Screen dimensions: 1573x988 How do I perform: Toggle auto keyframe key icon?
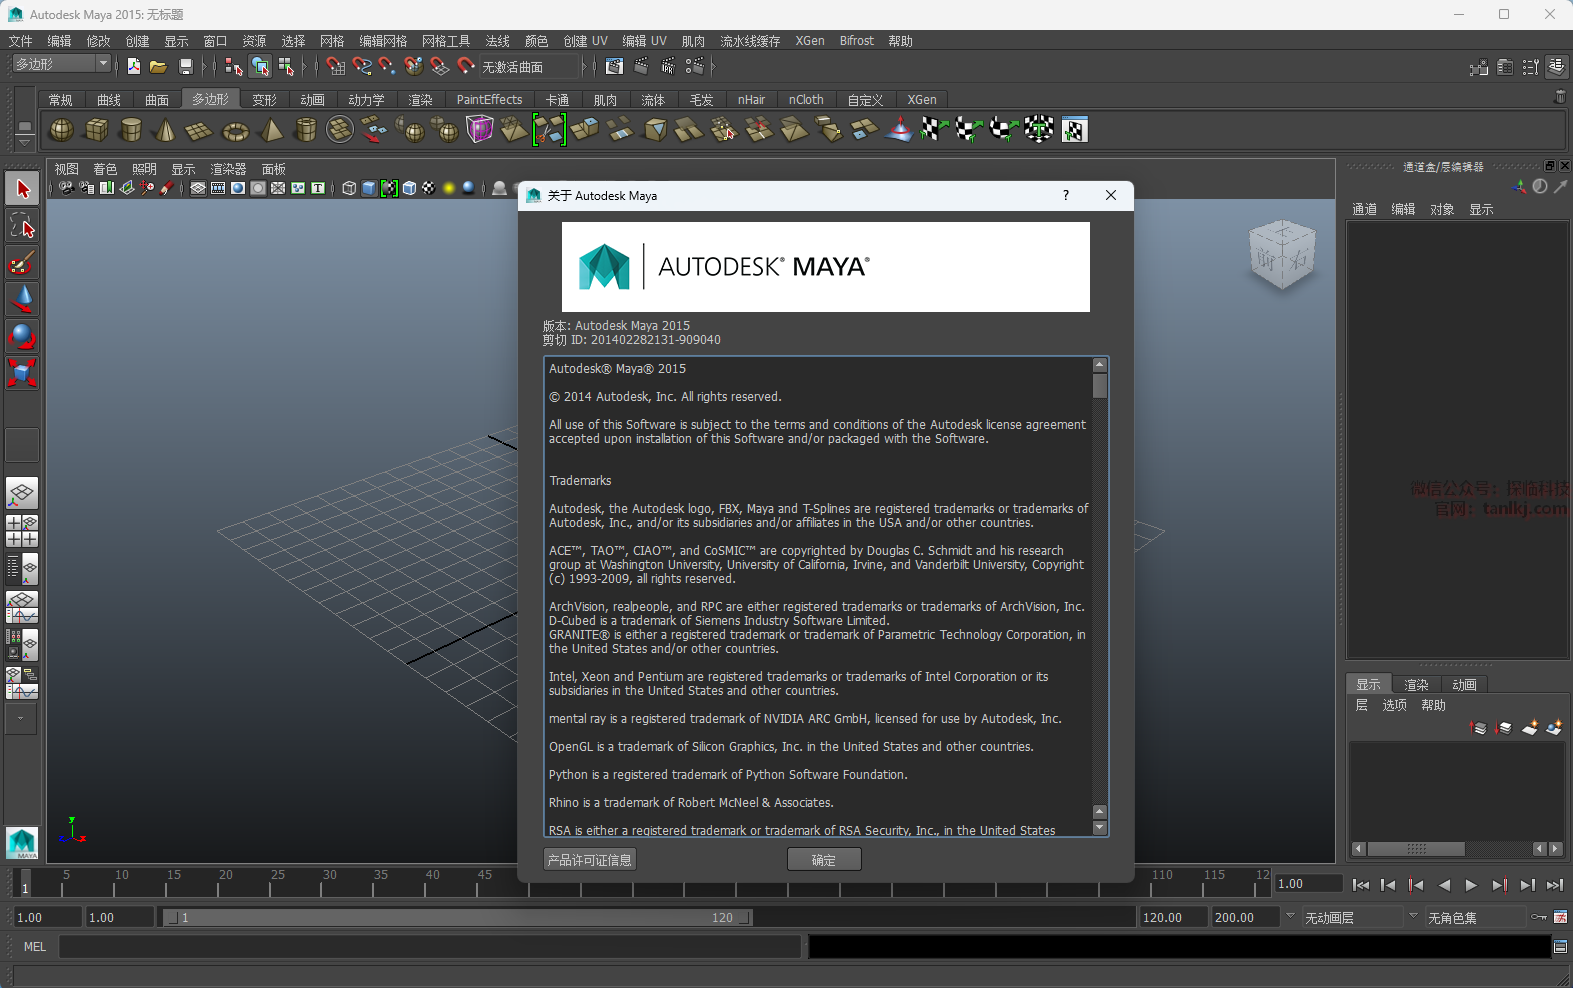(1539, 917)
